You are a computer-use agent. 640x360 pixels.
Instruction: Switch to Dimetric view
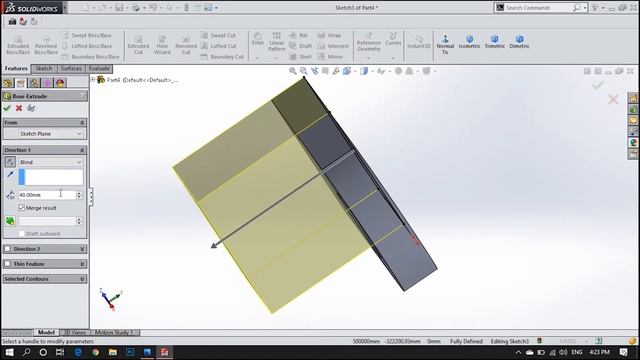click(x=519, y=42)
